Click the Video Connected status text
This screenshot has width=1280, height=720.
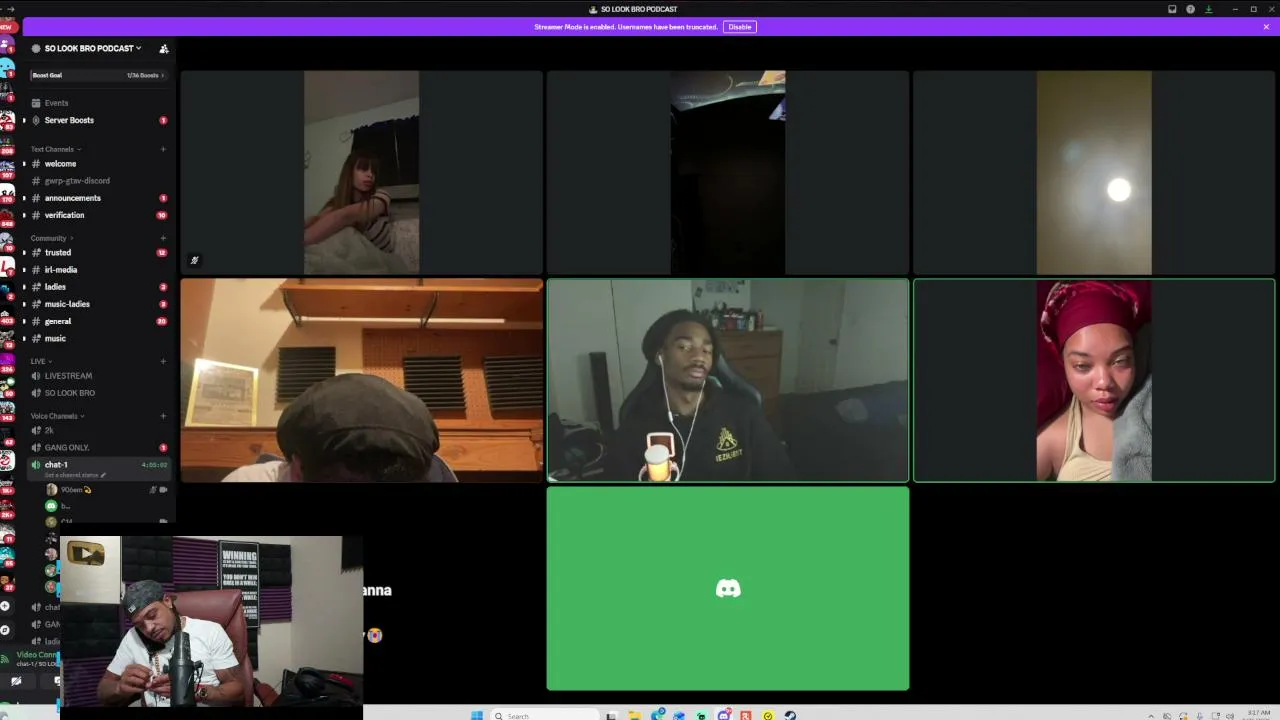[x=37, y=654]
